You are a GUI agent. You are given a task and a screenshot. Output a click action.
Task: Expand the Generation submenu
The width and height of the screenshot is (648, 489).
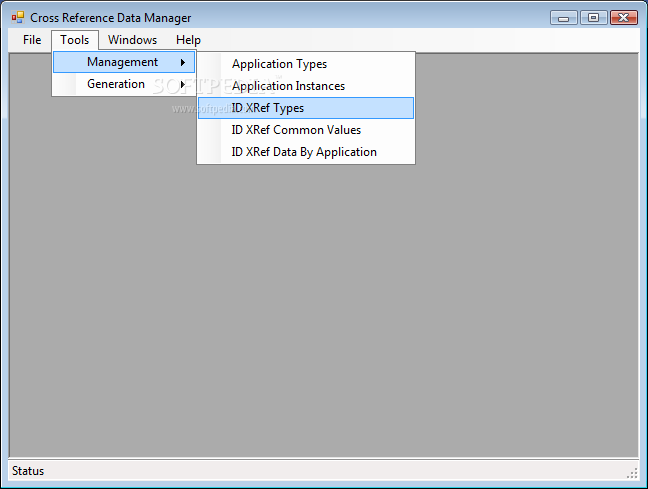[124, 84]
